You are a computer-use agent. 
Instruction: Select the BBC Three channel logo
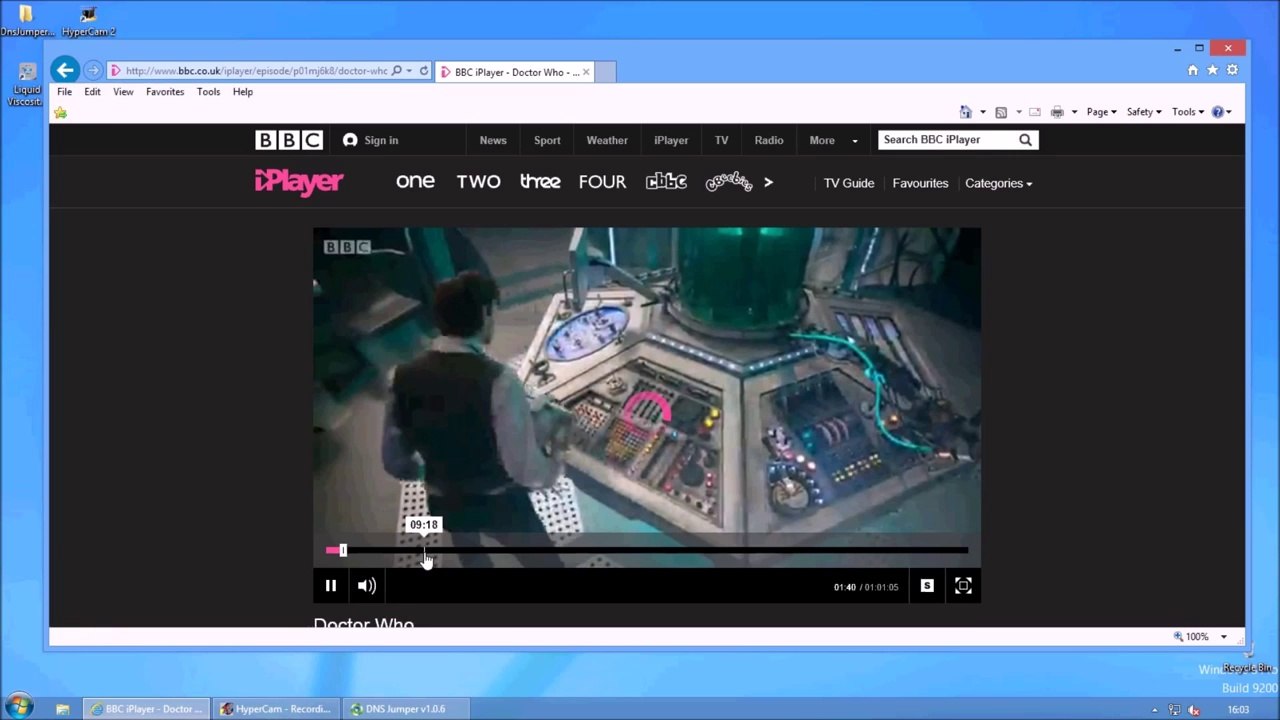pyautogui.click(x=540, y=182)
